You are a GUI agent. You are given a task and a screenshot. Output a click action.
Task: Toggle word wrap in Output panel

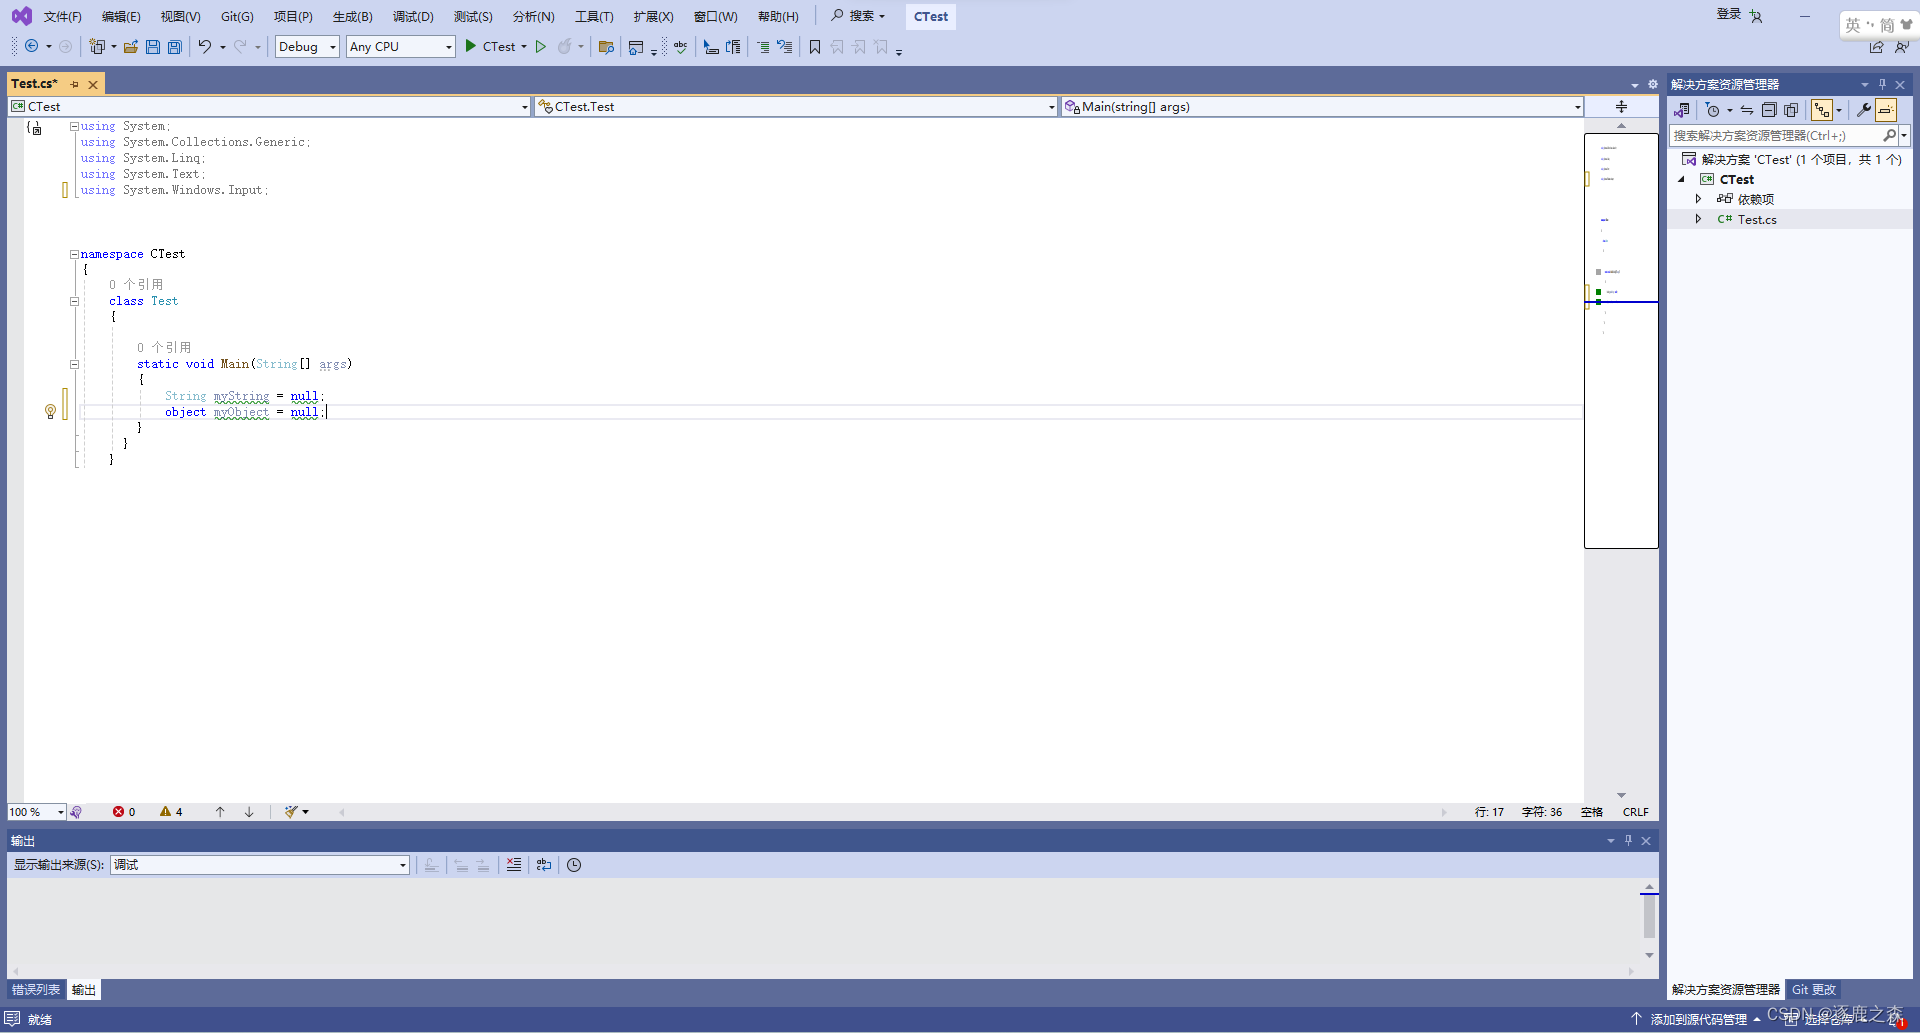tap(544, 865)
